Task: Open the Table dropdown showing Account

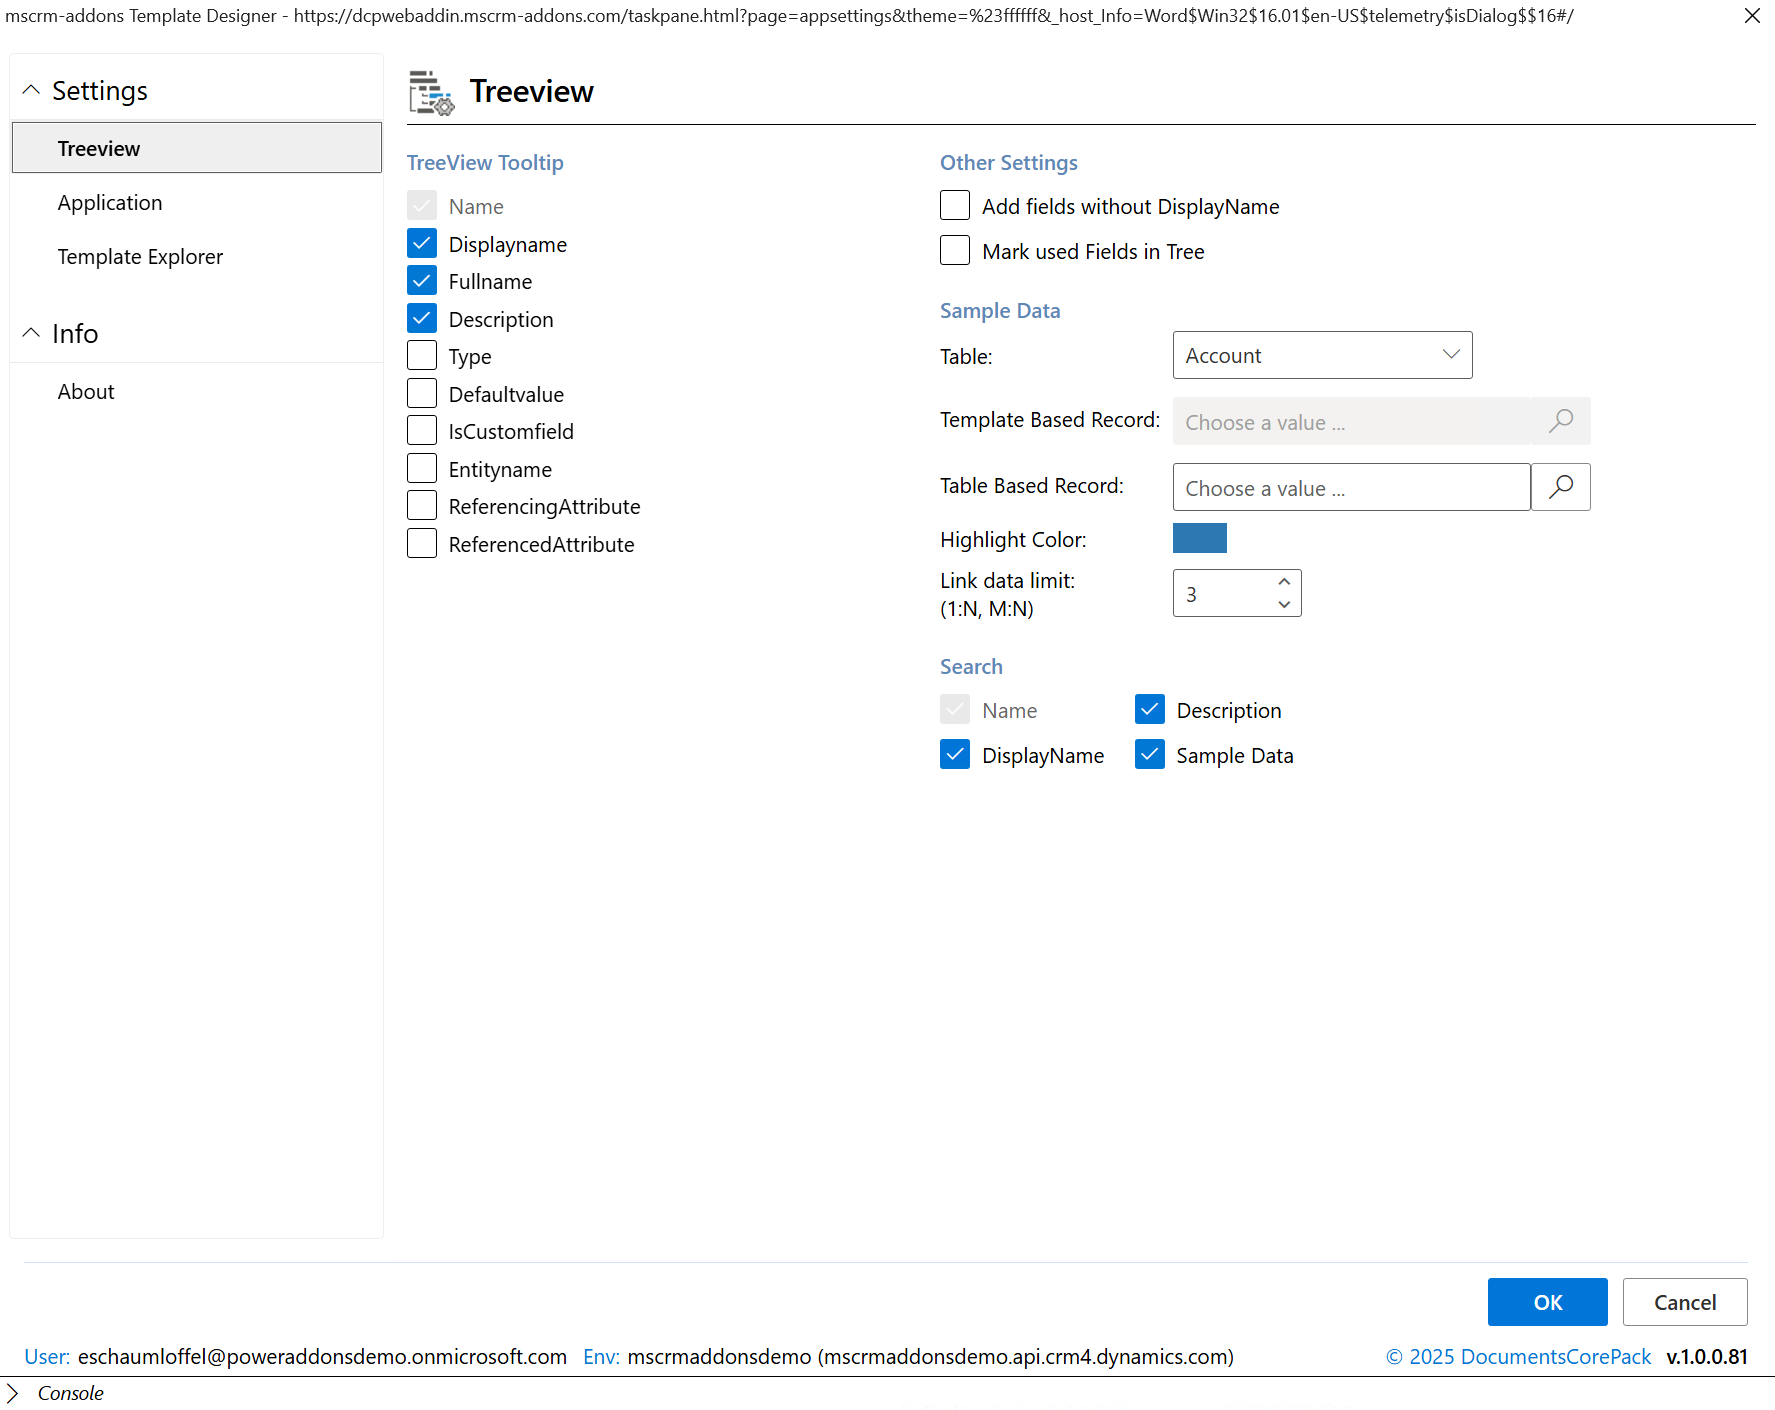Action: click(x=1322, y=356)
